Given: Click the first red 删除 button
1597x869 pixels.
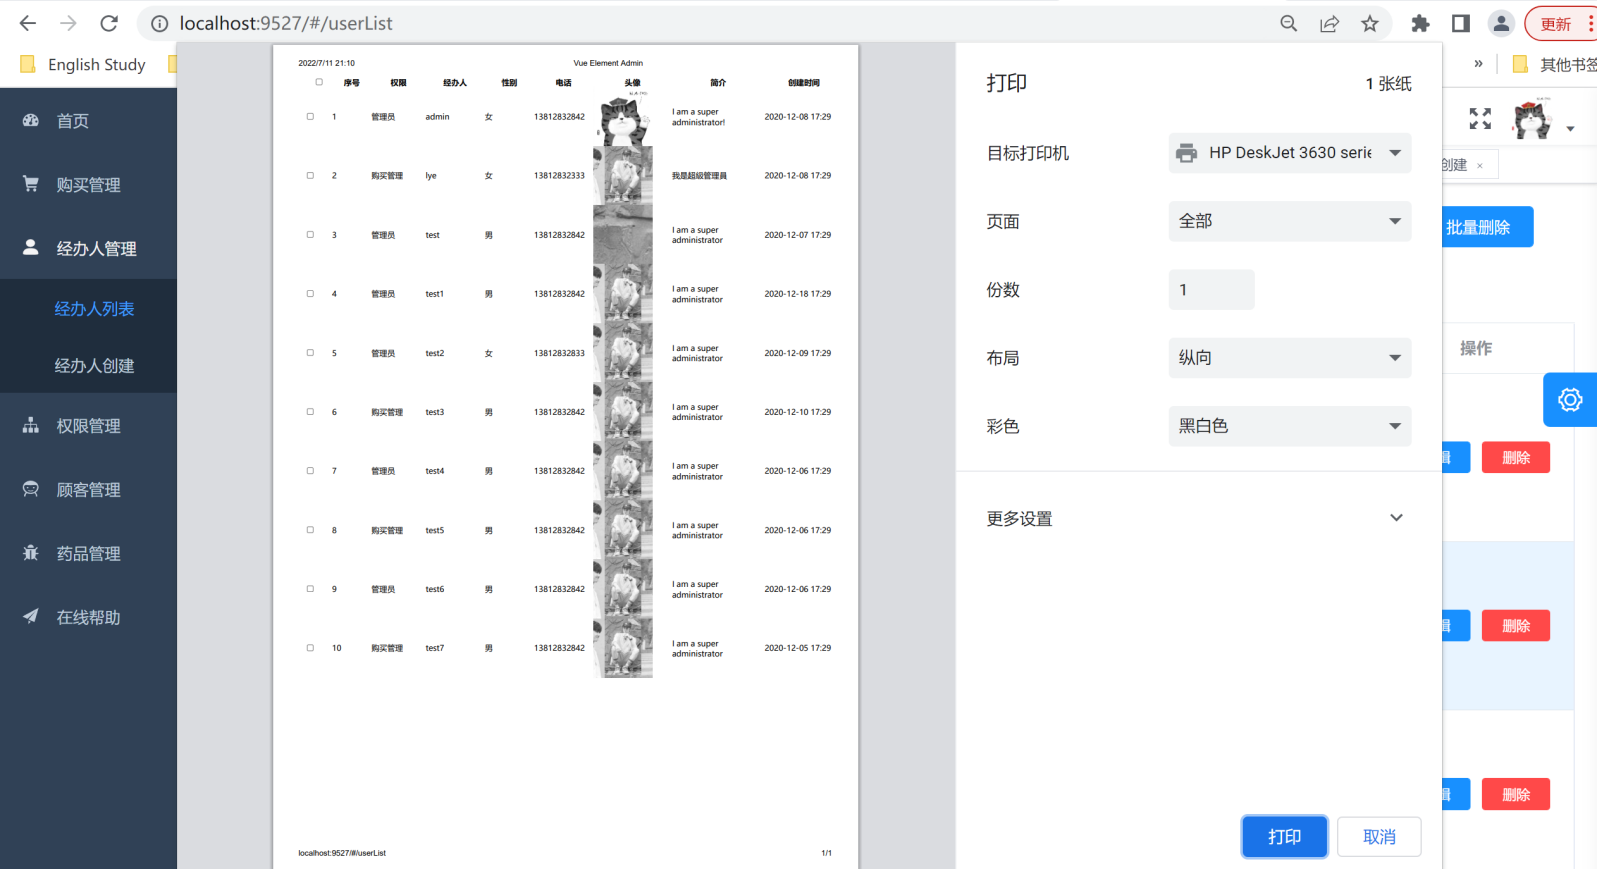Looking at the screenshot, I should tap(1516, 457).
